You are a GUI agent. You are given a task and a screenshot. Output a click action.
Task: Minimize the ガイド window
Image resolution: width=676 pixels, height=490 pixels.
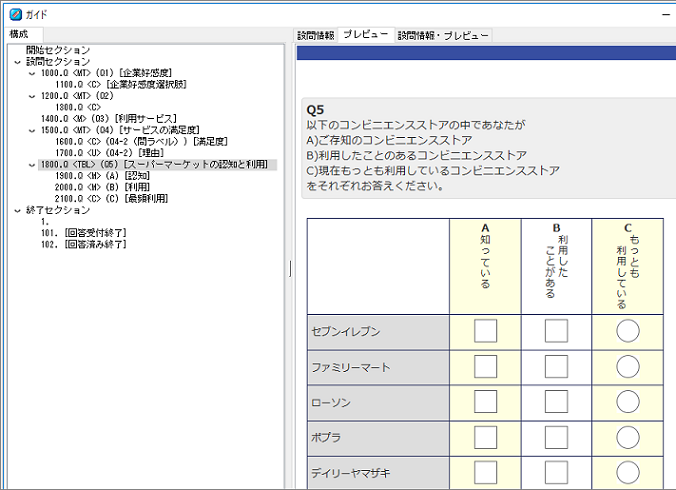[x=666, y=15]
